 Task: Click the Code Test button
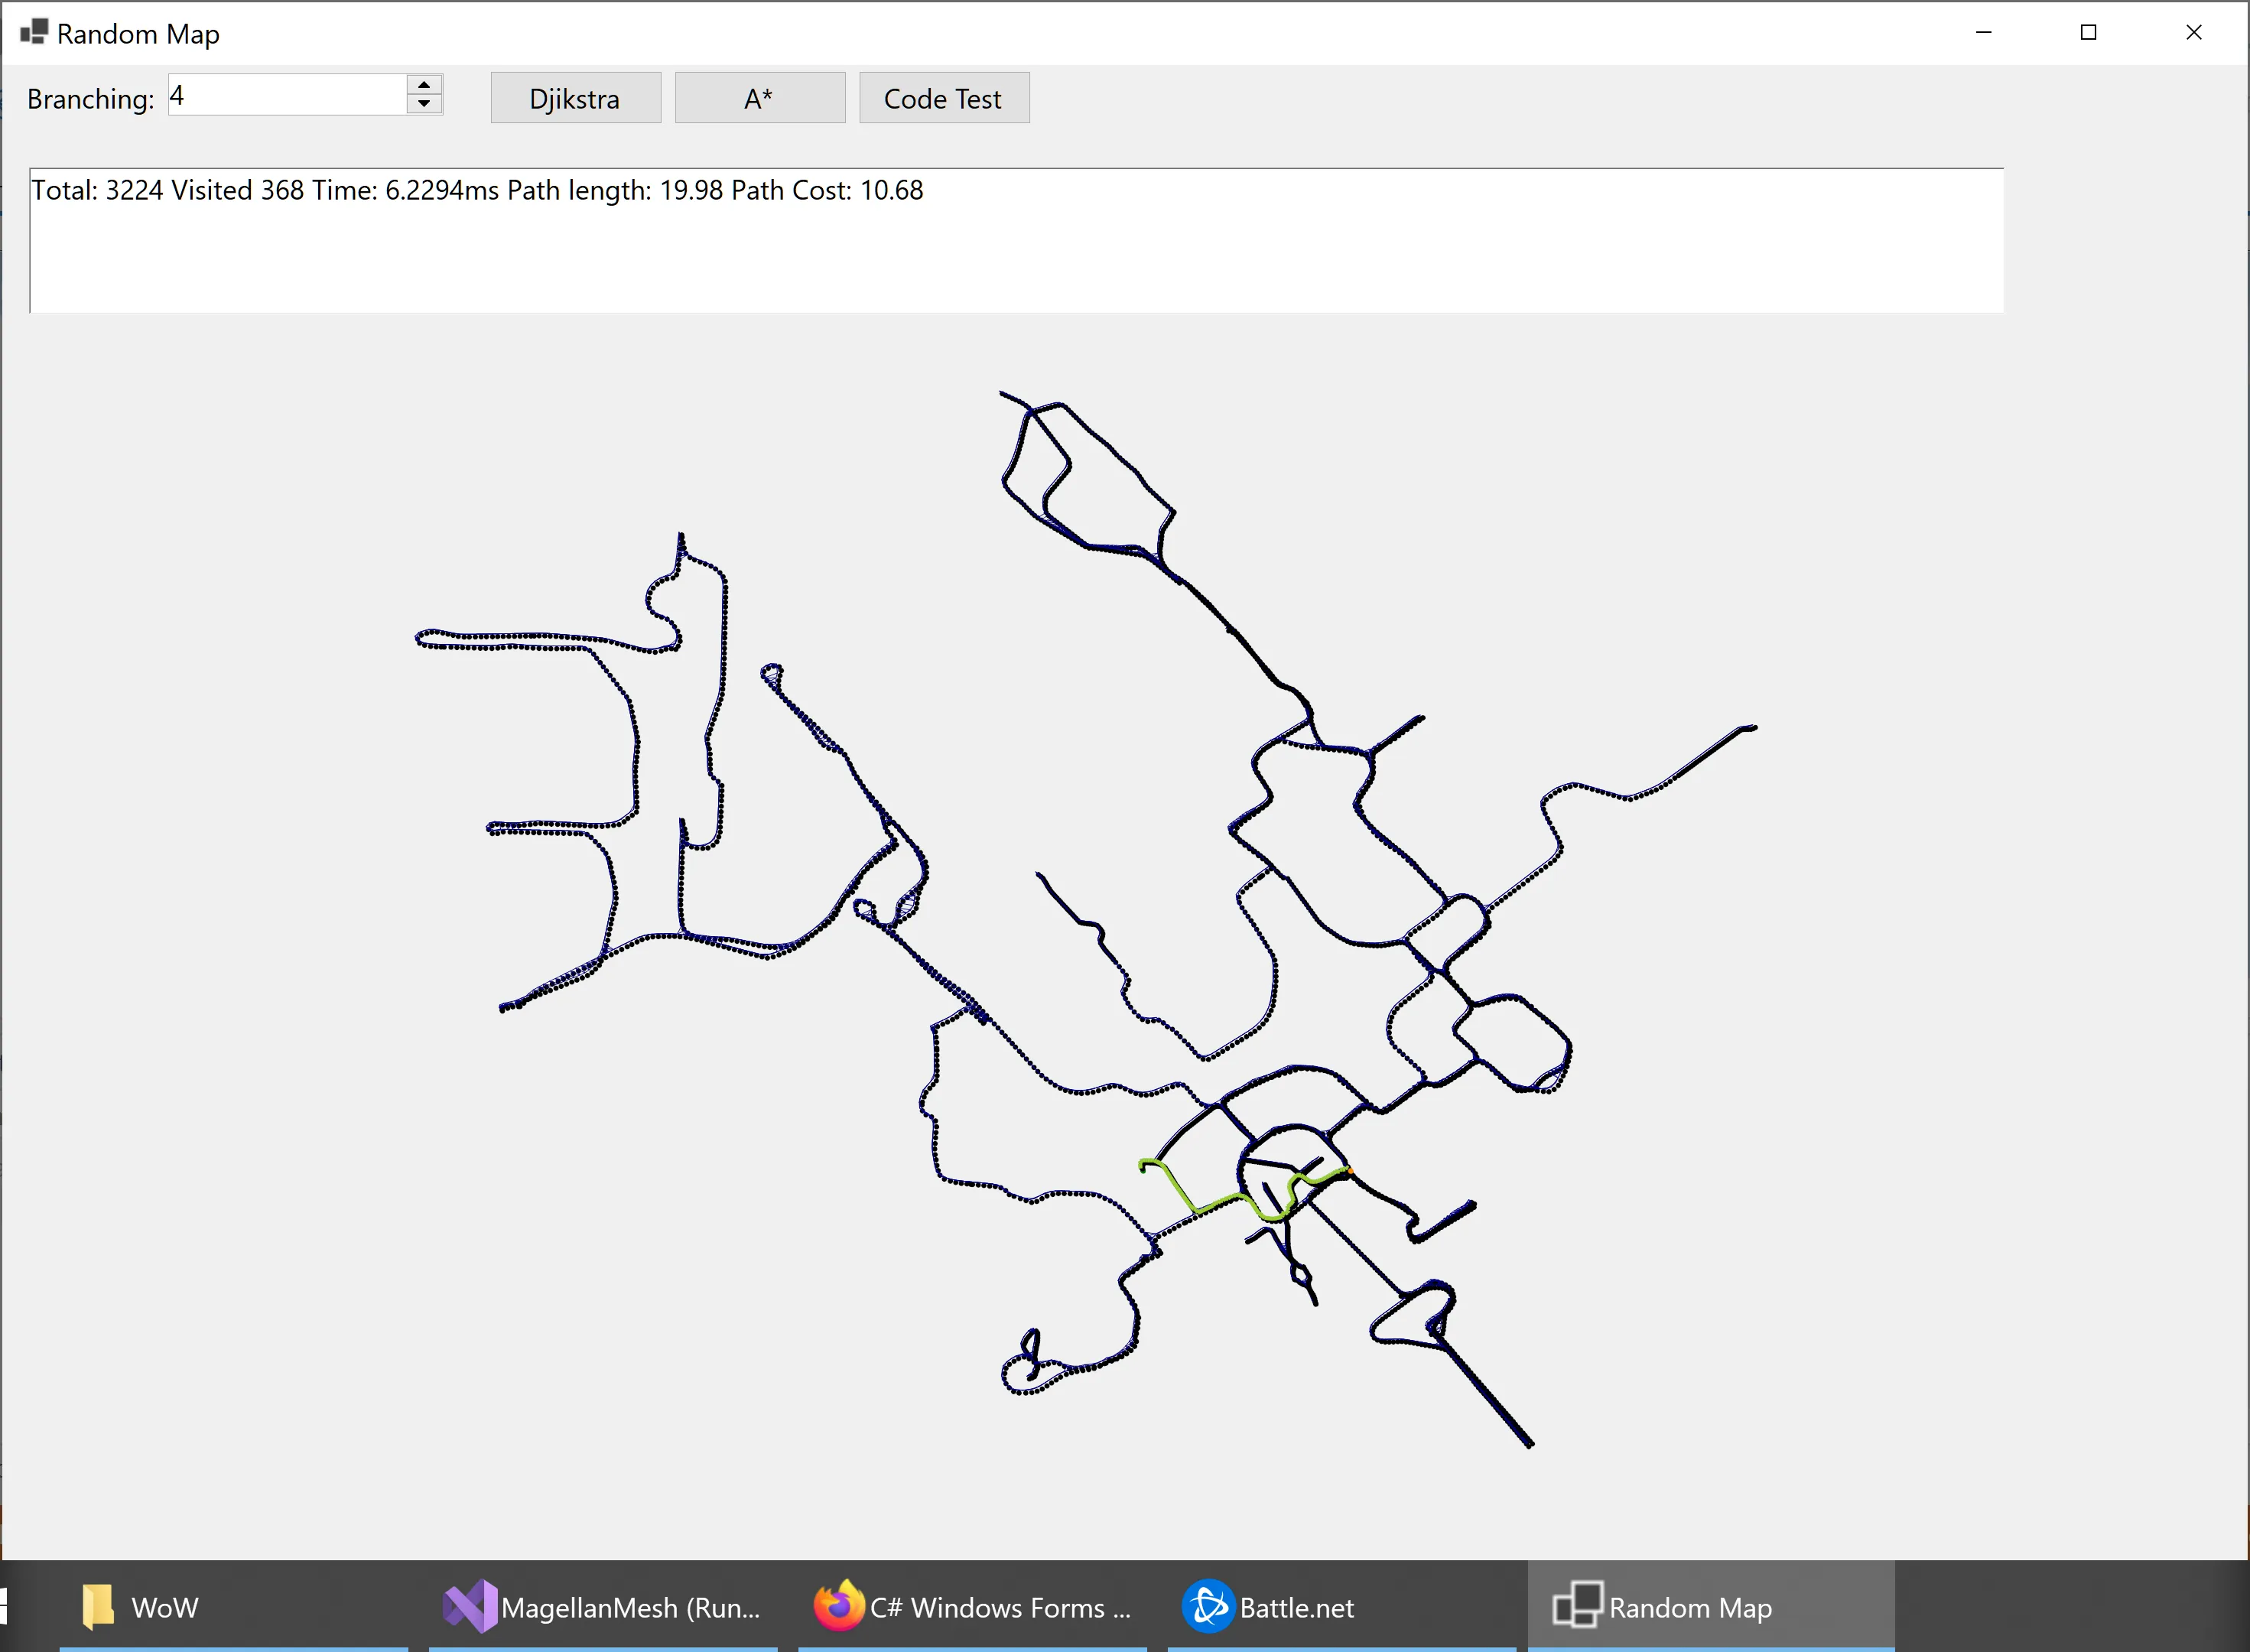(x=943, y=98)
